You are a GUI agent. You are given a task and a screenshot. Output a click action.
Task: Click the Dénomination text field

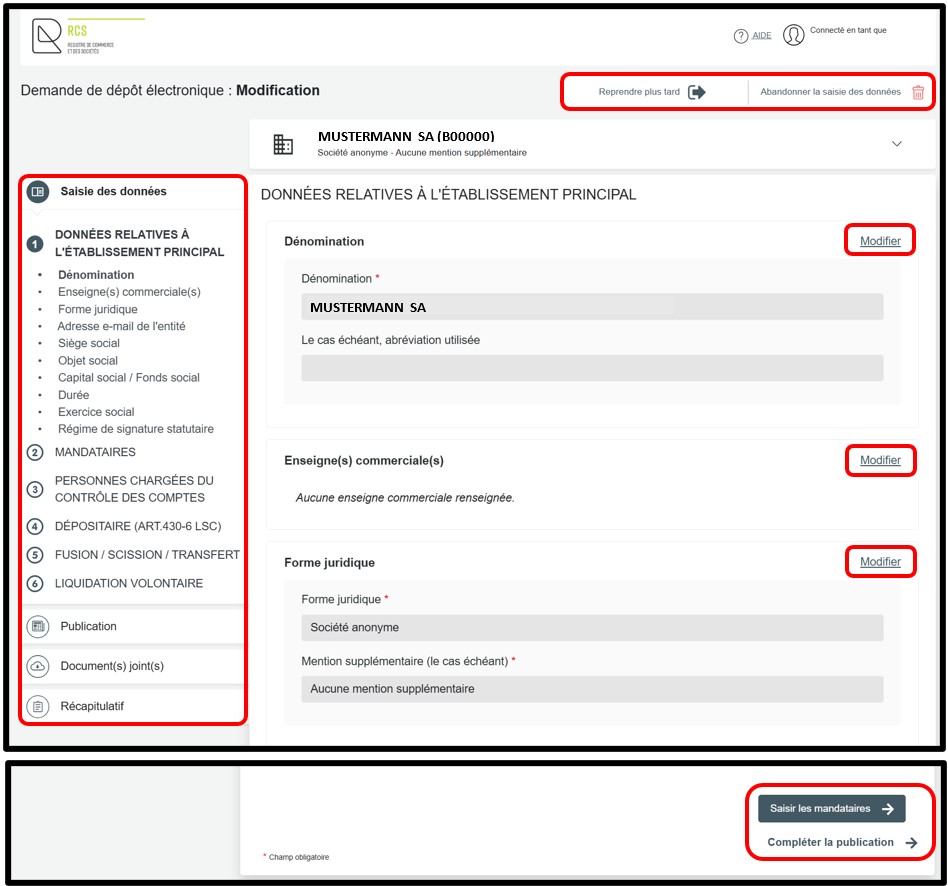point(592,308)
